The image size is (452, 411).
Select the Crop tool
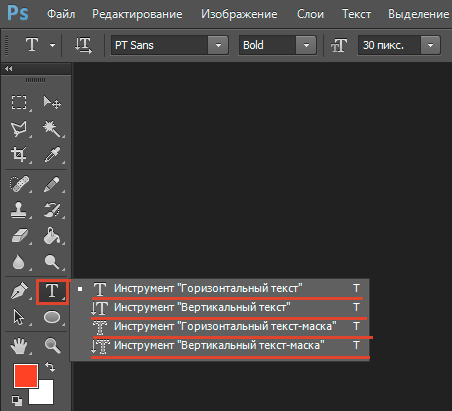pos(19,154)
